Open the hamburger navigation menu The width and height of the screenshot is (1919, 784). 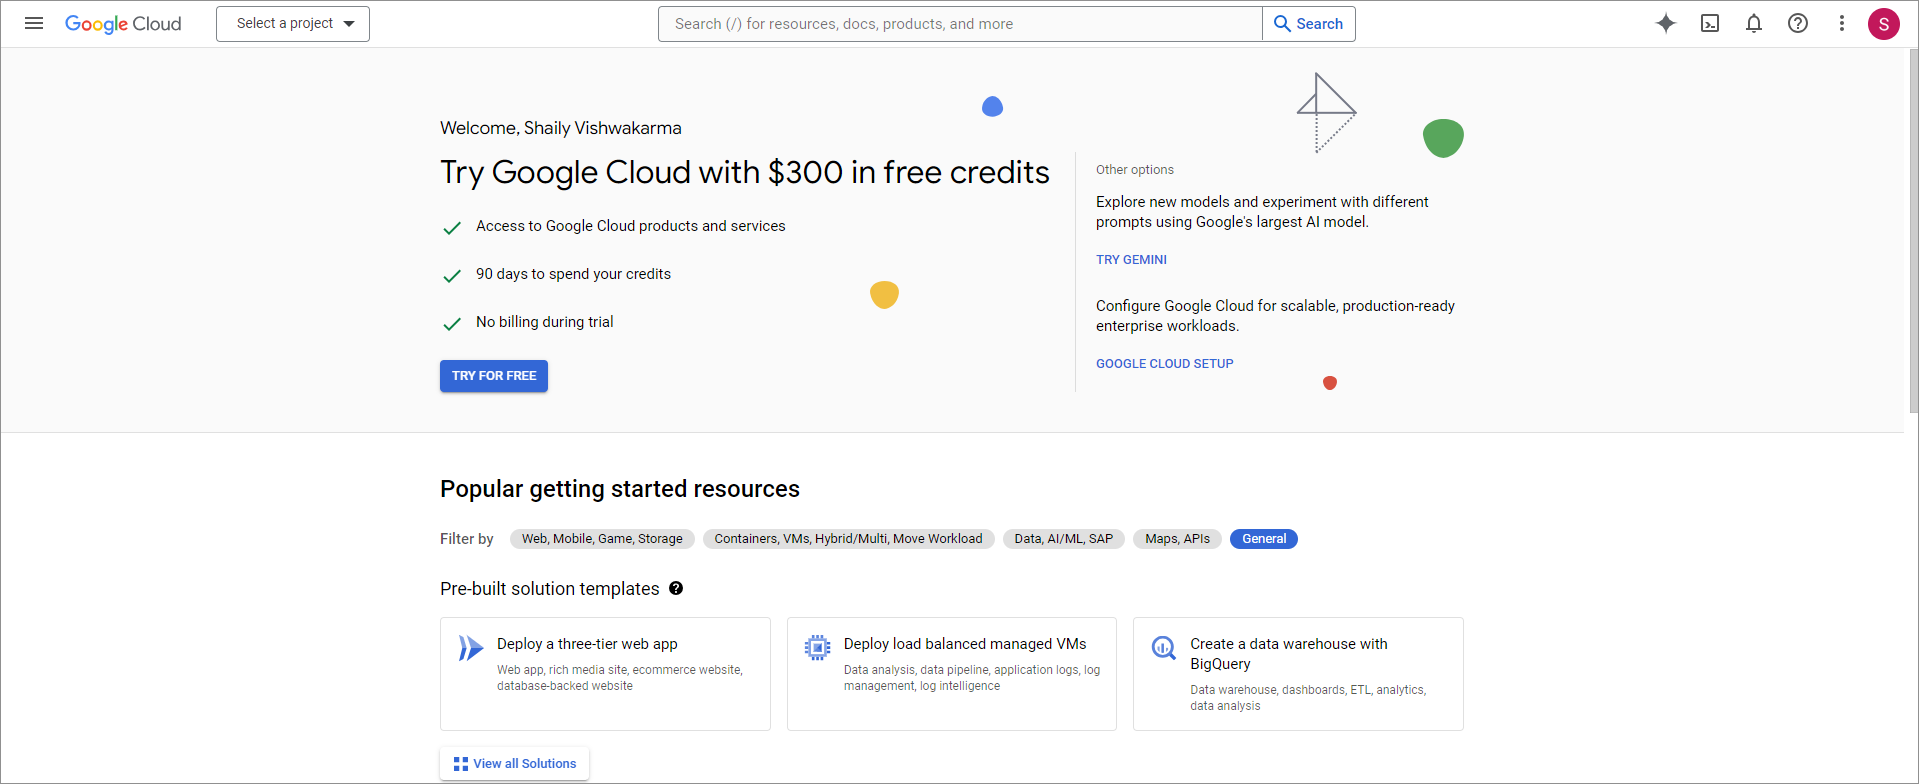click(x=34, y=23)
